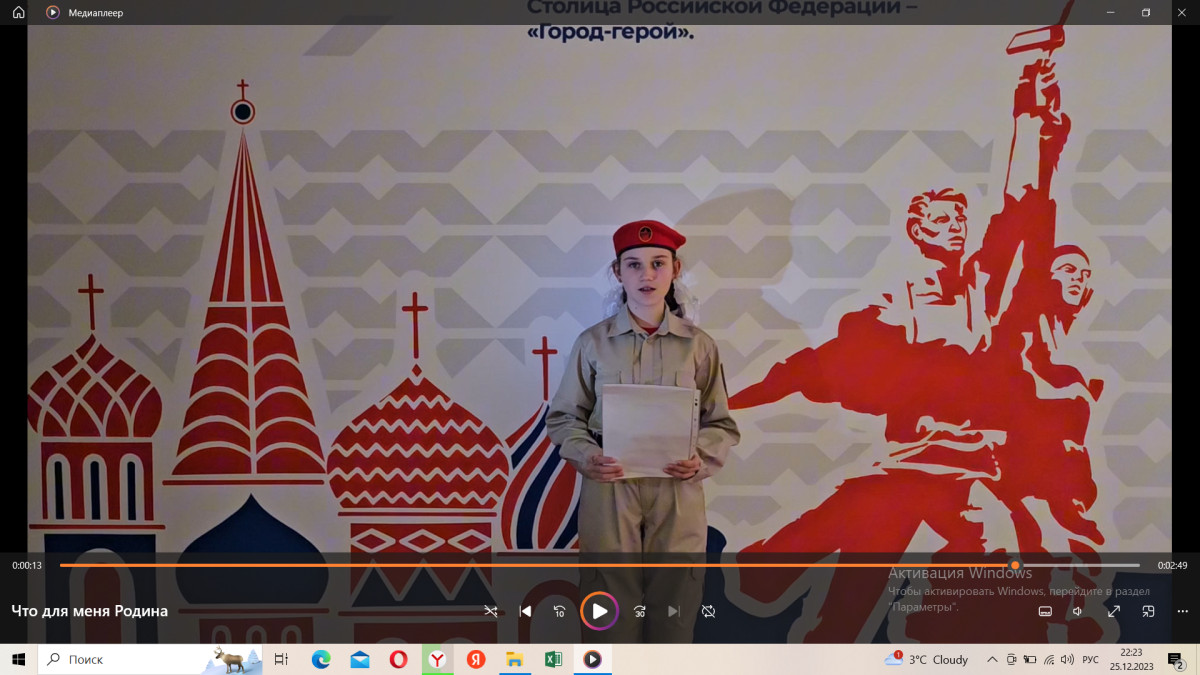Open the Mail app from taskbar
Screen dimensions: 1200x675
coord(360,660)
